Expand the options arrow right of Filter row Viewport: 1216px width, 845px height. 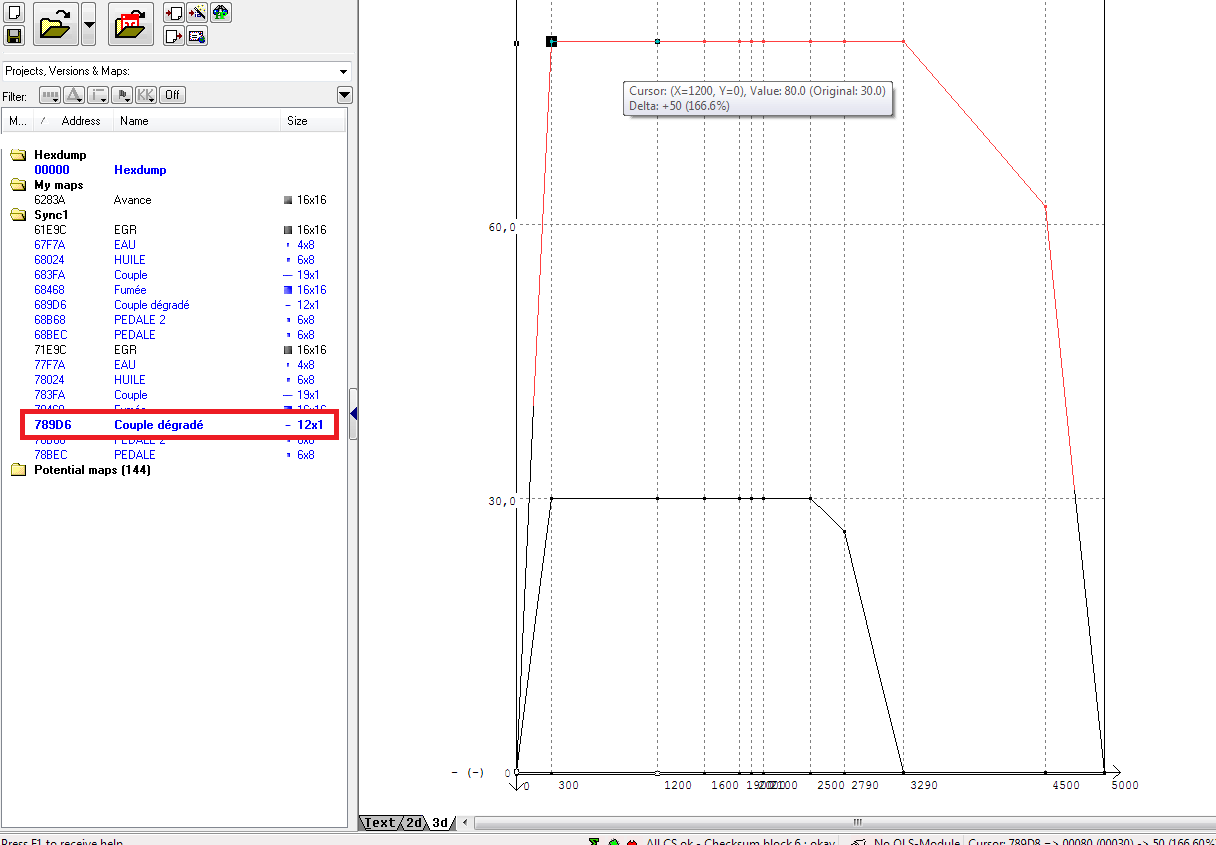pos(345,95)
